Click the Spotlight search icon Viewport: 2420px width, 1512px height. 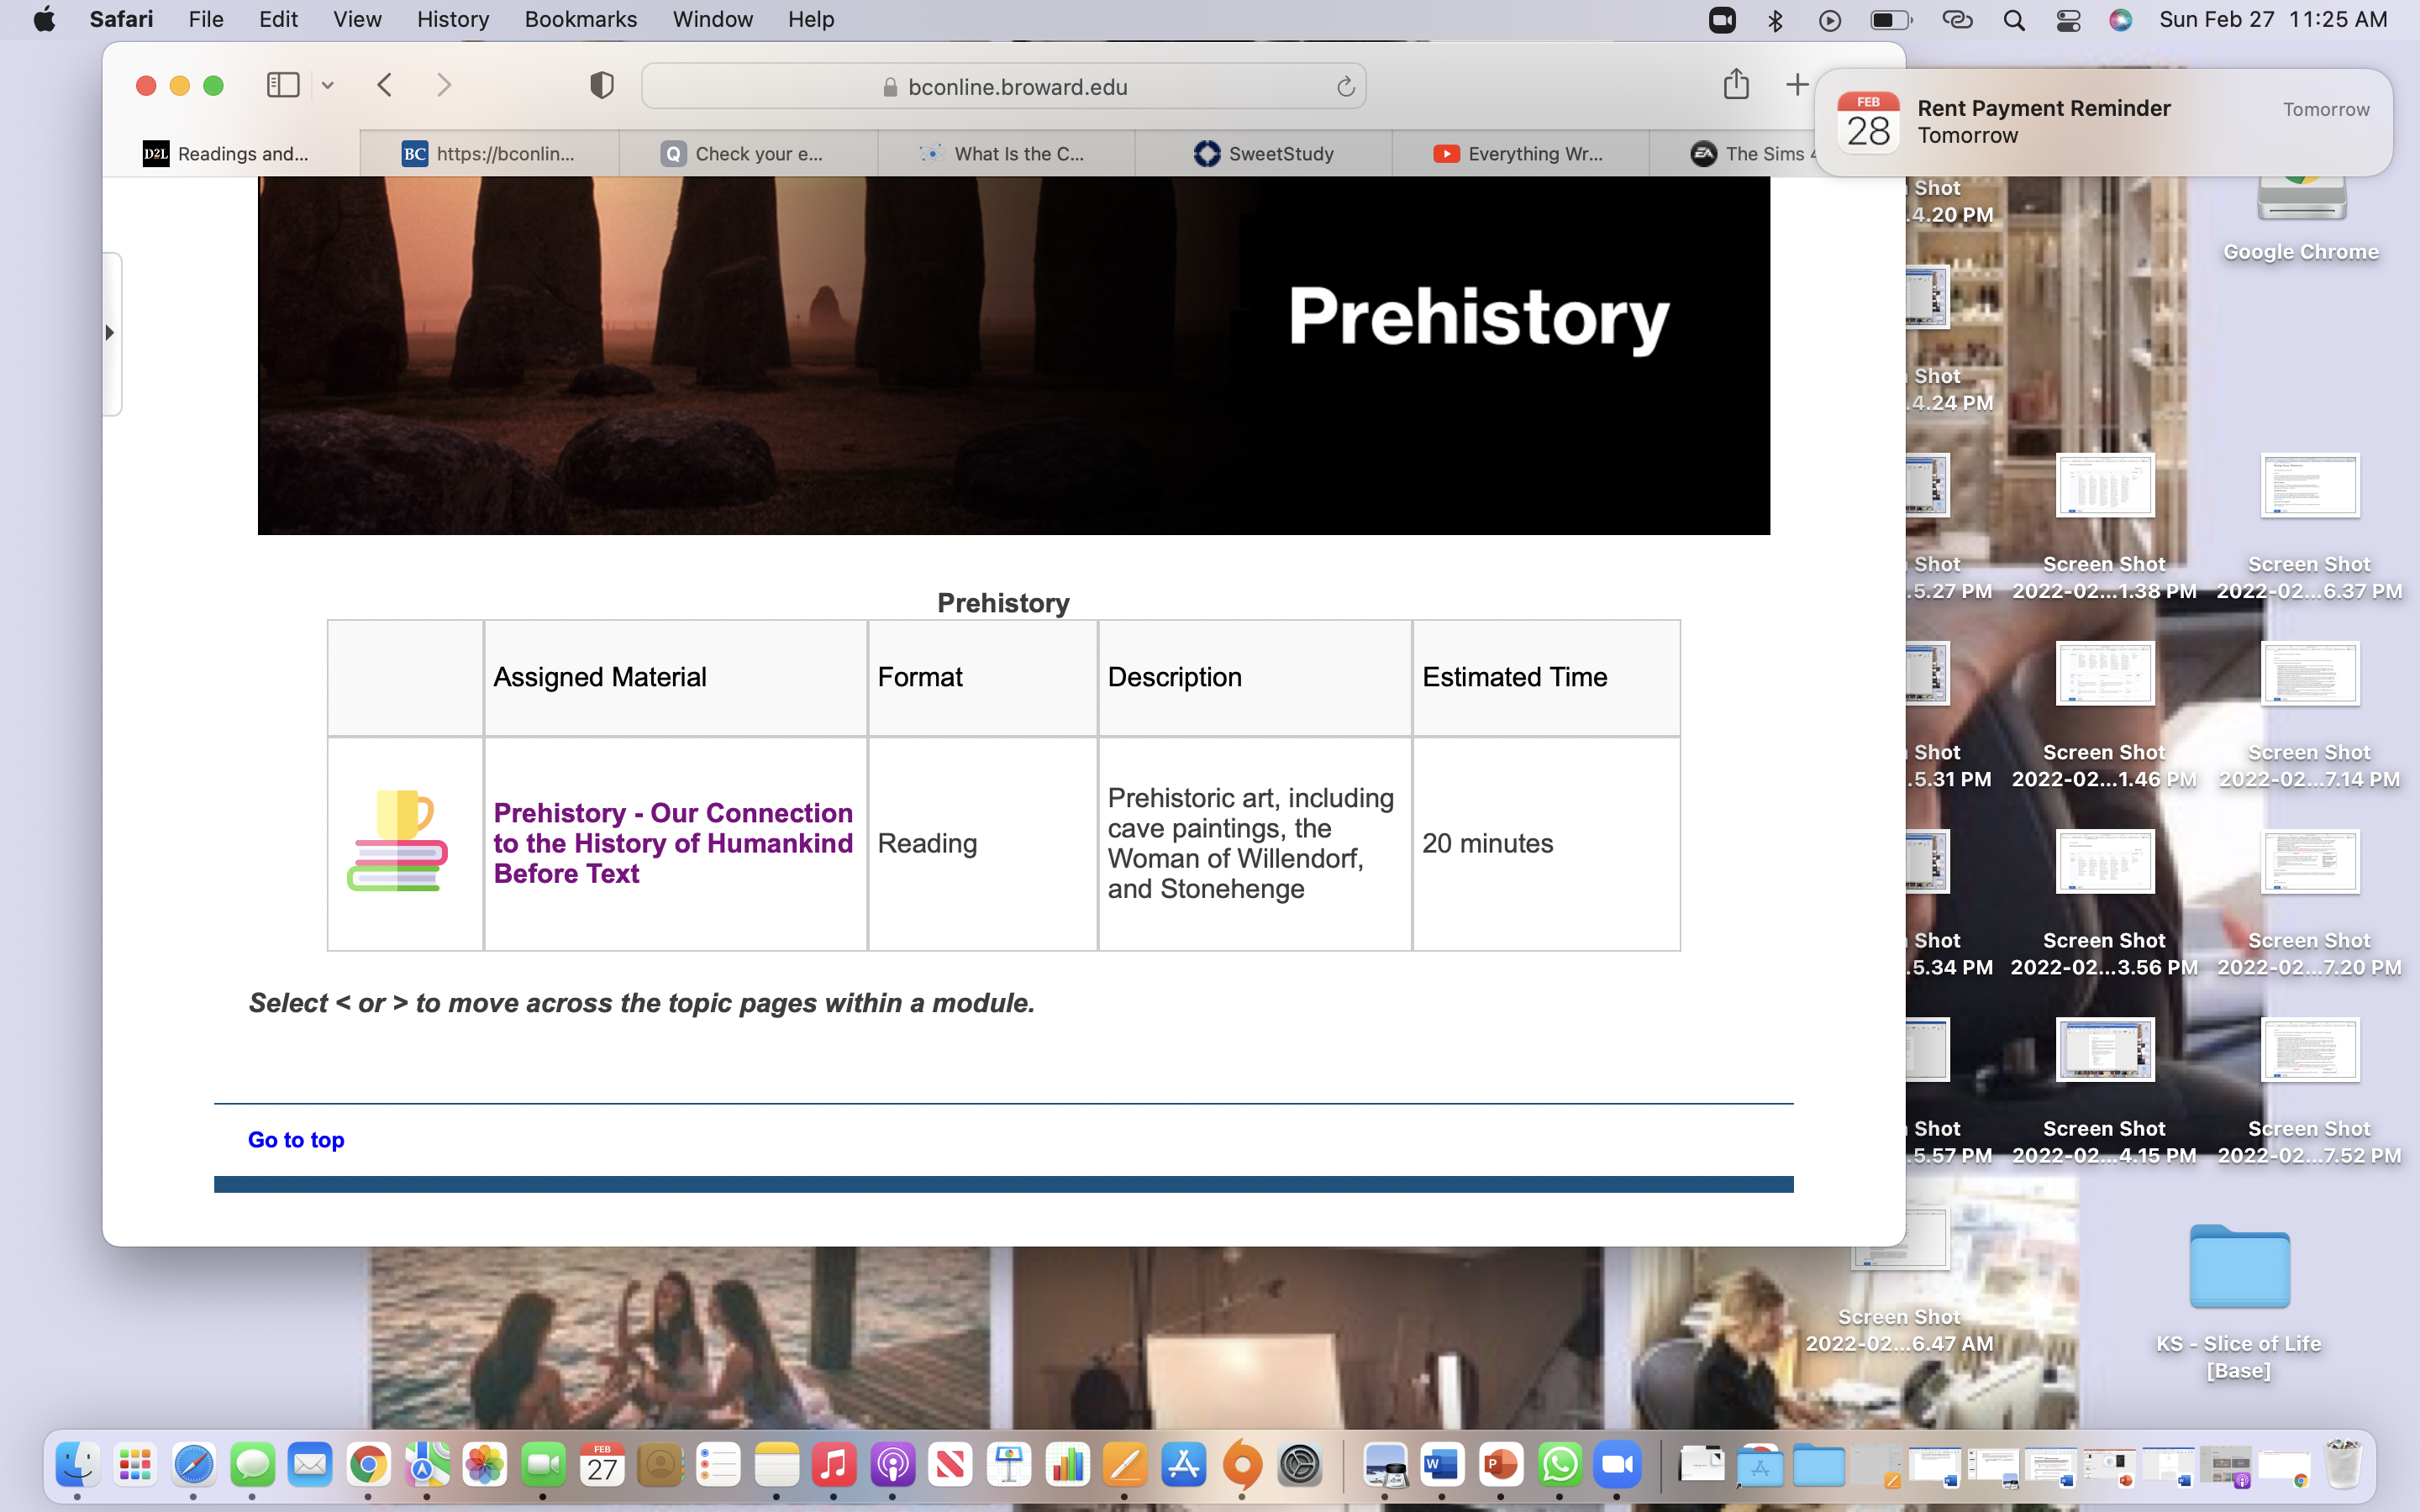2014,20
